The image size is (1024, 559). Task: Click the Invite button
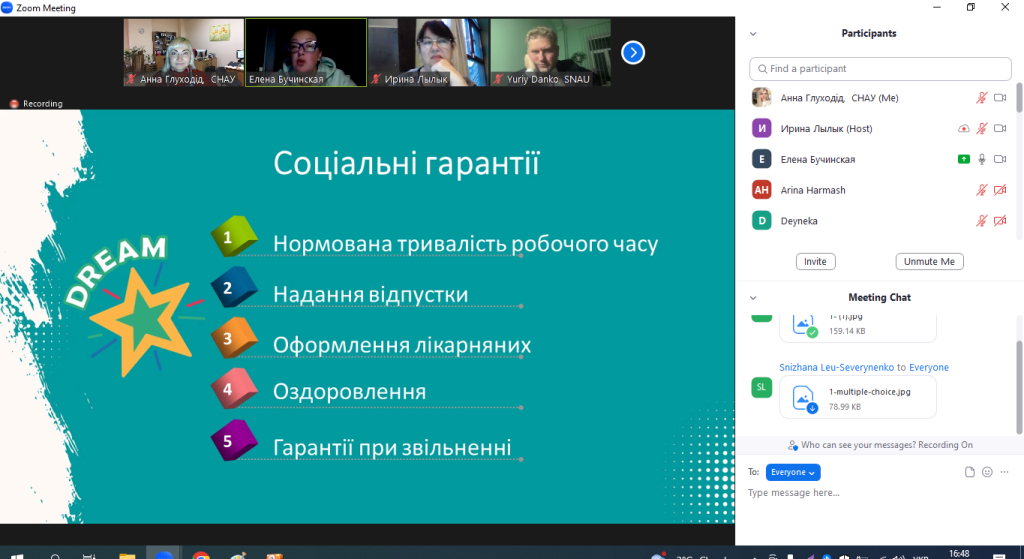pyautogui.click(x=815, y=261)
